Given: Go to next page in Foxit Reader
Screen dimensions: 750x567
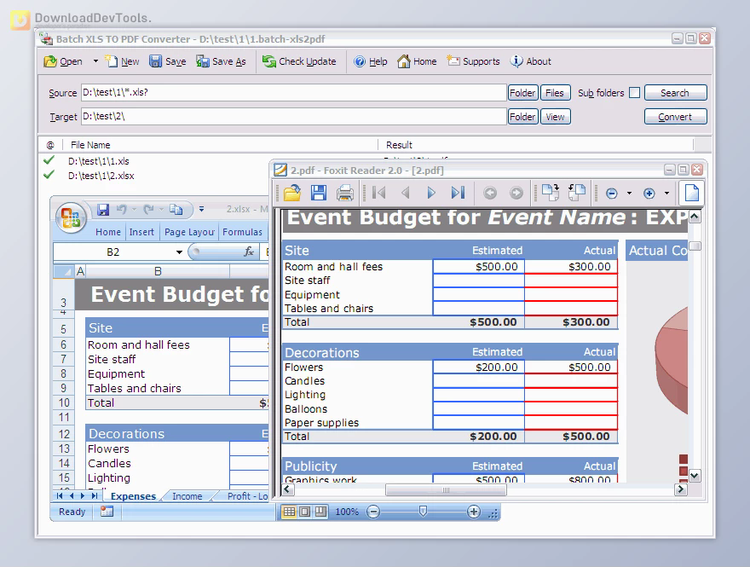Looking at the screenshot, I should pos(431,193).
